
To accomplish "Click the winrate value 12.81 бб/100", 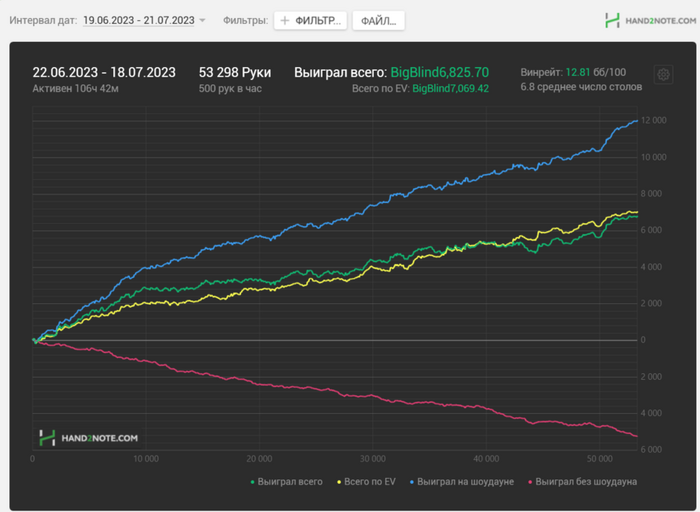I will (596, 72).
